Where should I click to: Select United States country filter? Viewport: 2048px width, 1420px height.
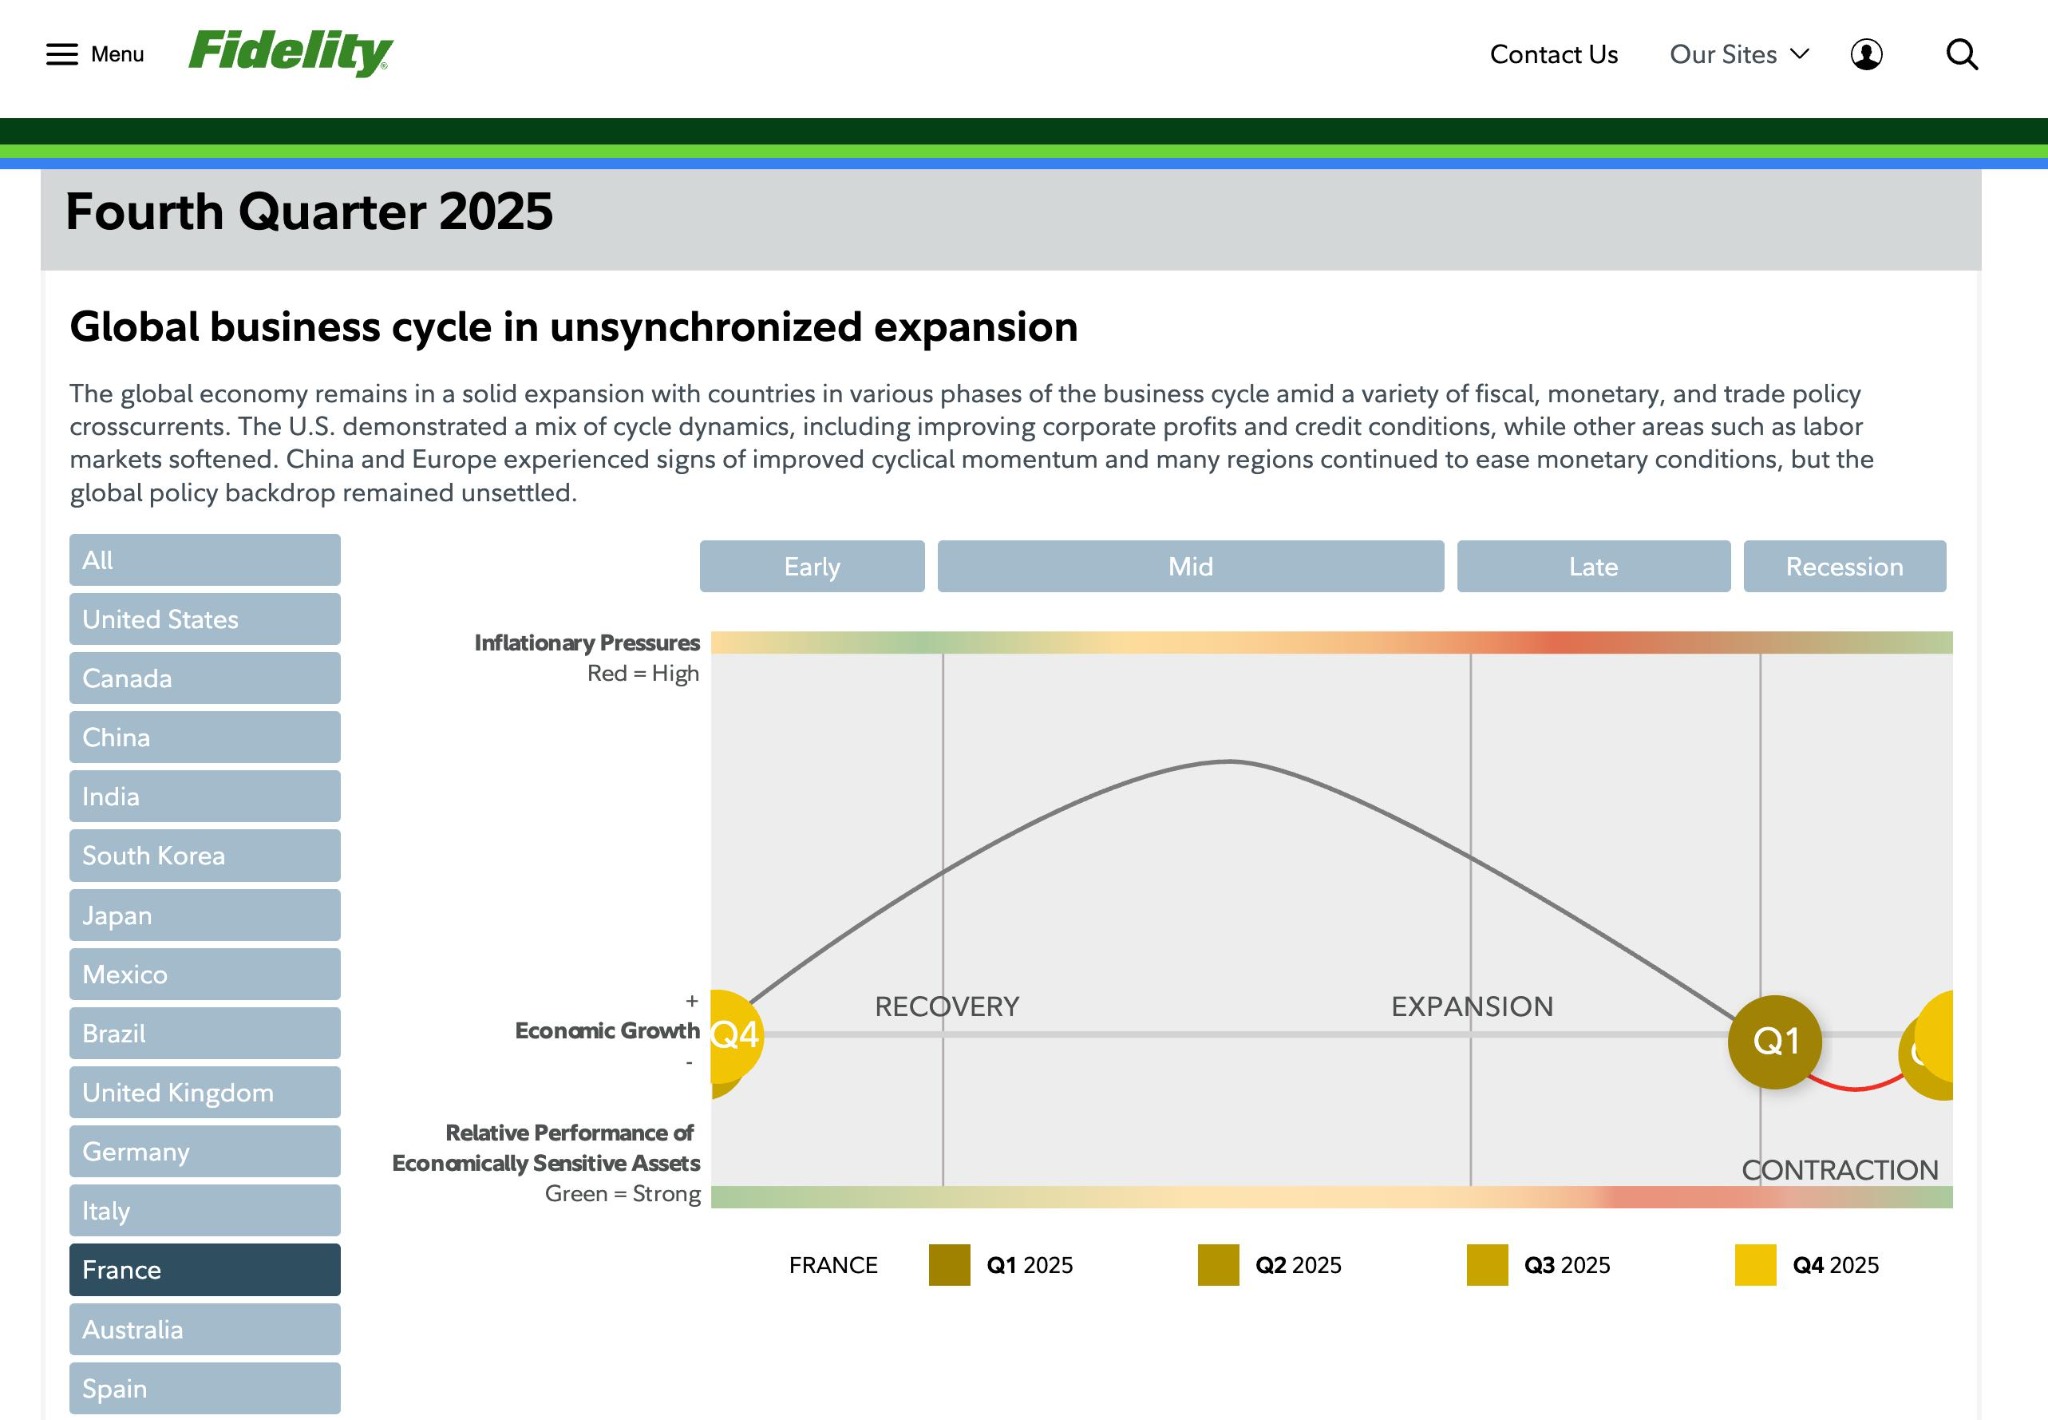coord(204,619)
